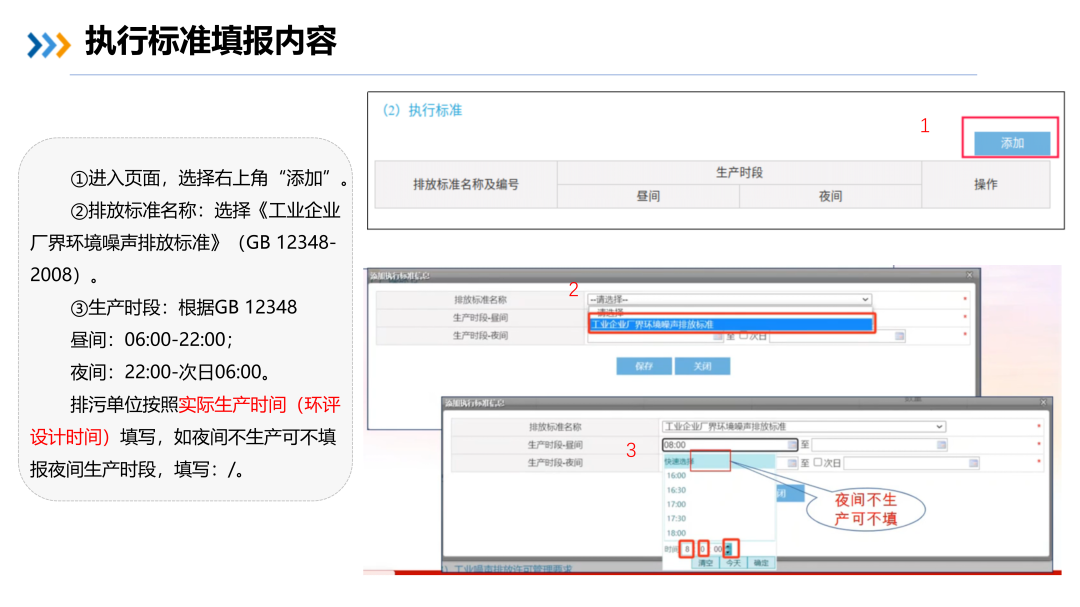Click the triple-chevron icon before the title
1080x607 pixels.
48,45
